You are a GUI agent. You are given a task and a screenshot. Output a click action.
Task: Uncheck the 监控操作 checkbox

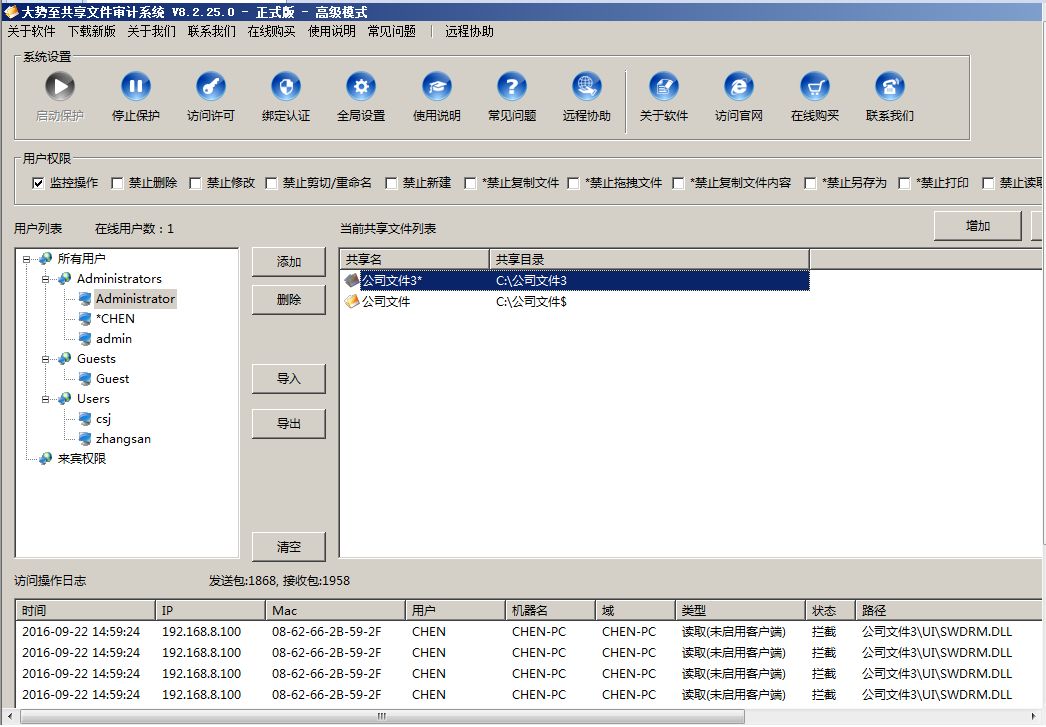click(x=39, y=183)
